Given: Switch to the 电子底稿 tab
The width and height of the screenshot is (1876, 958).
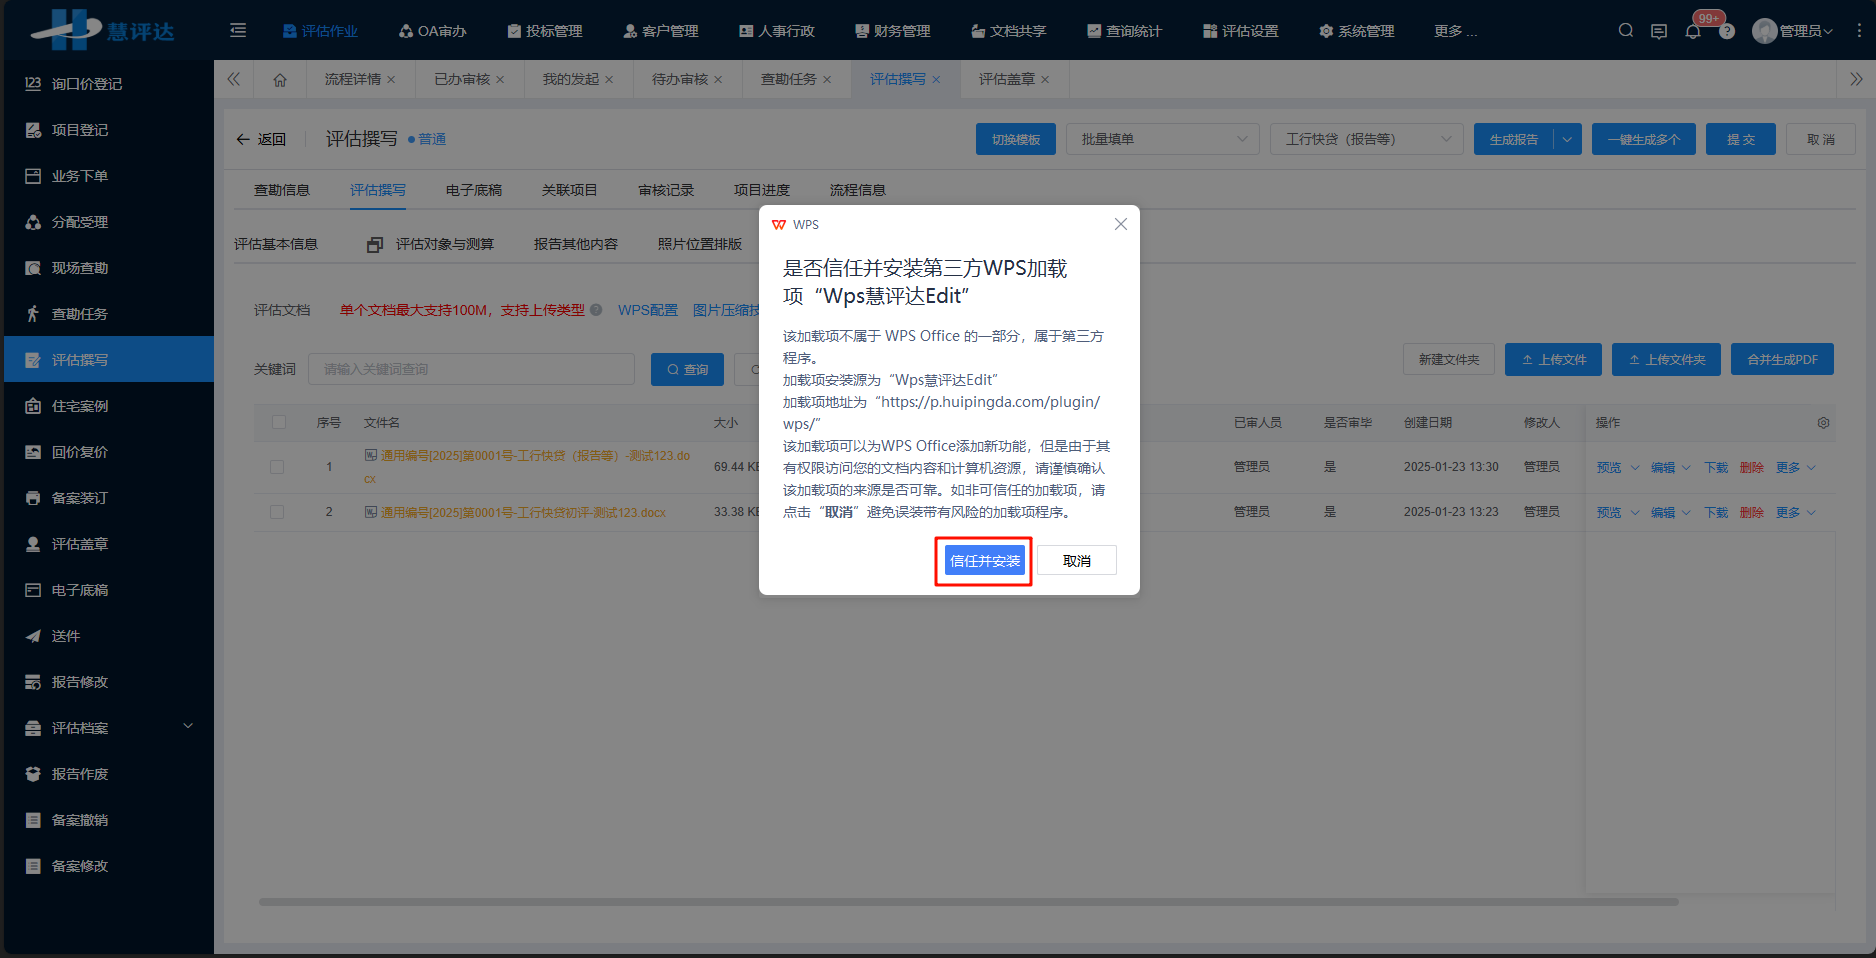Looking at the screenshot, I should tap(474, 190).
